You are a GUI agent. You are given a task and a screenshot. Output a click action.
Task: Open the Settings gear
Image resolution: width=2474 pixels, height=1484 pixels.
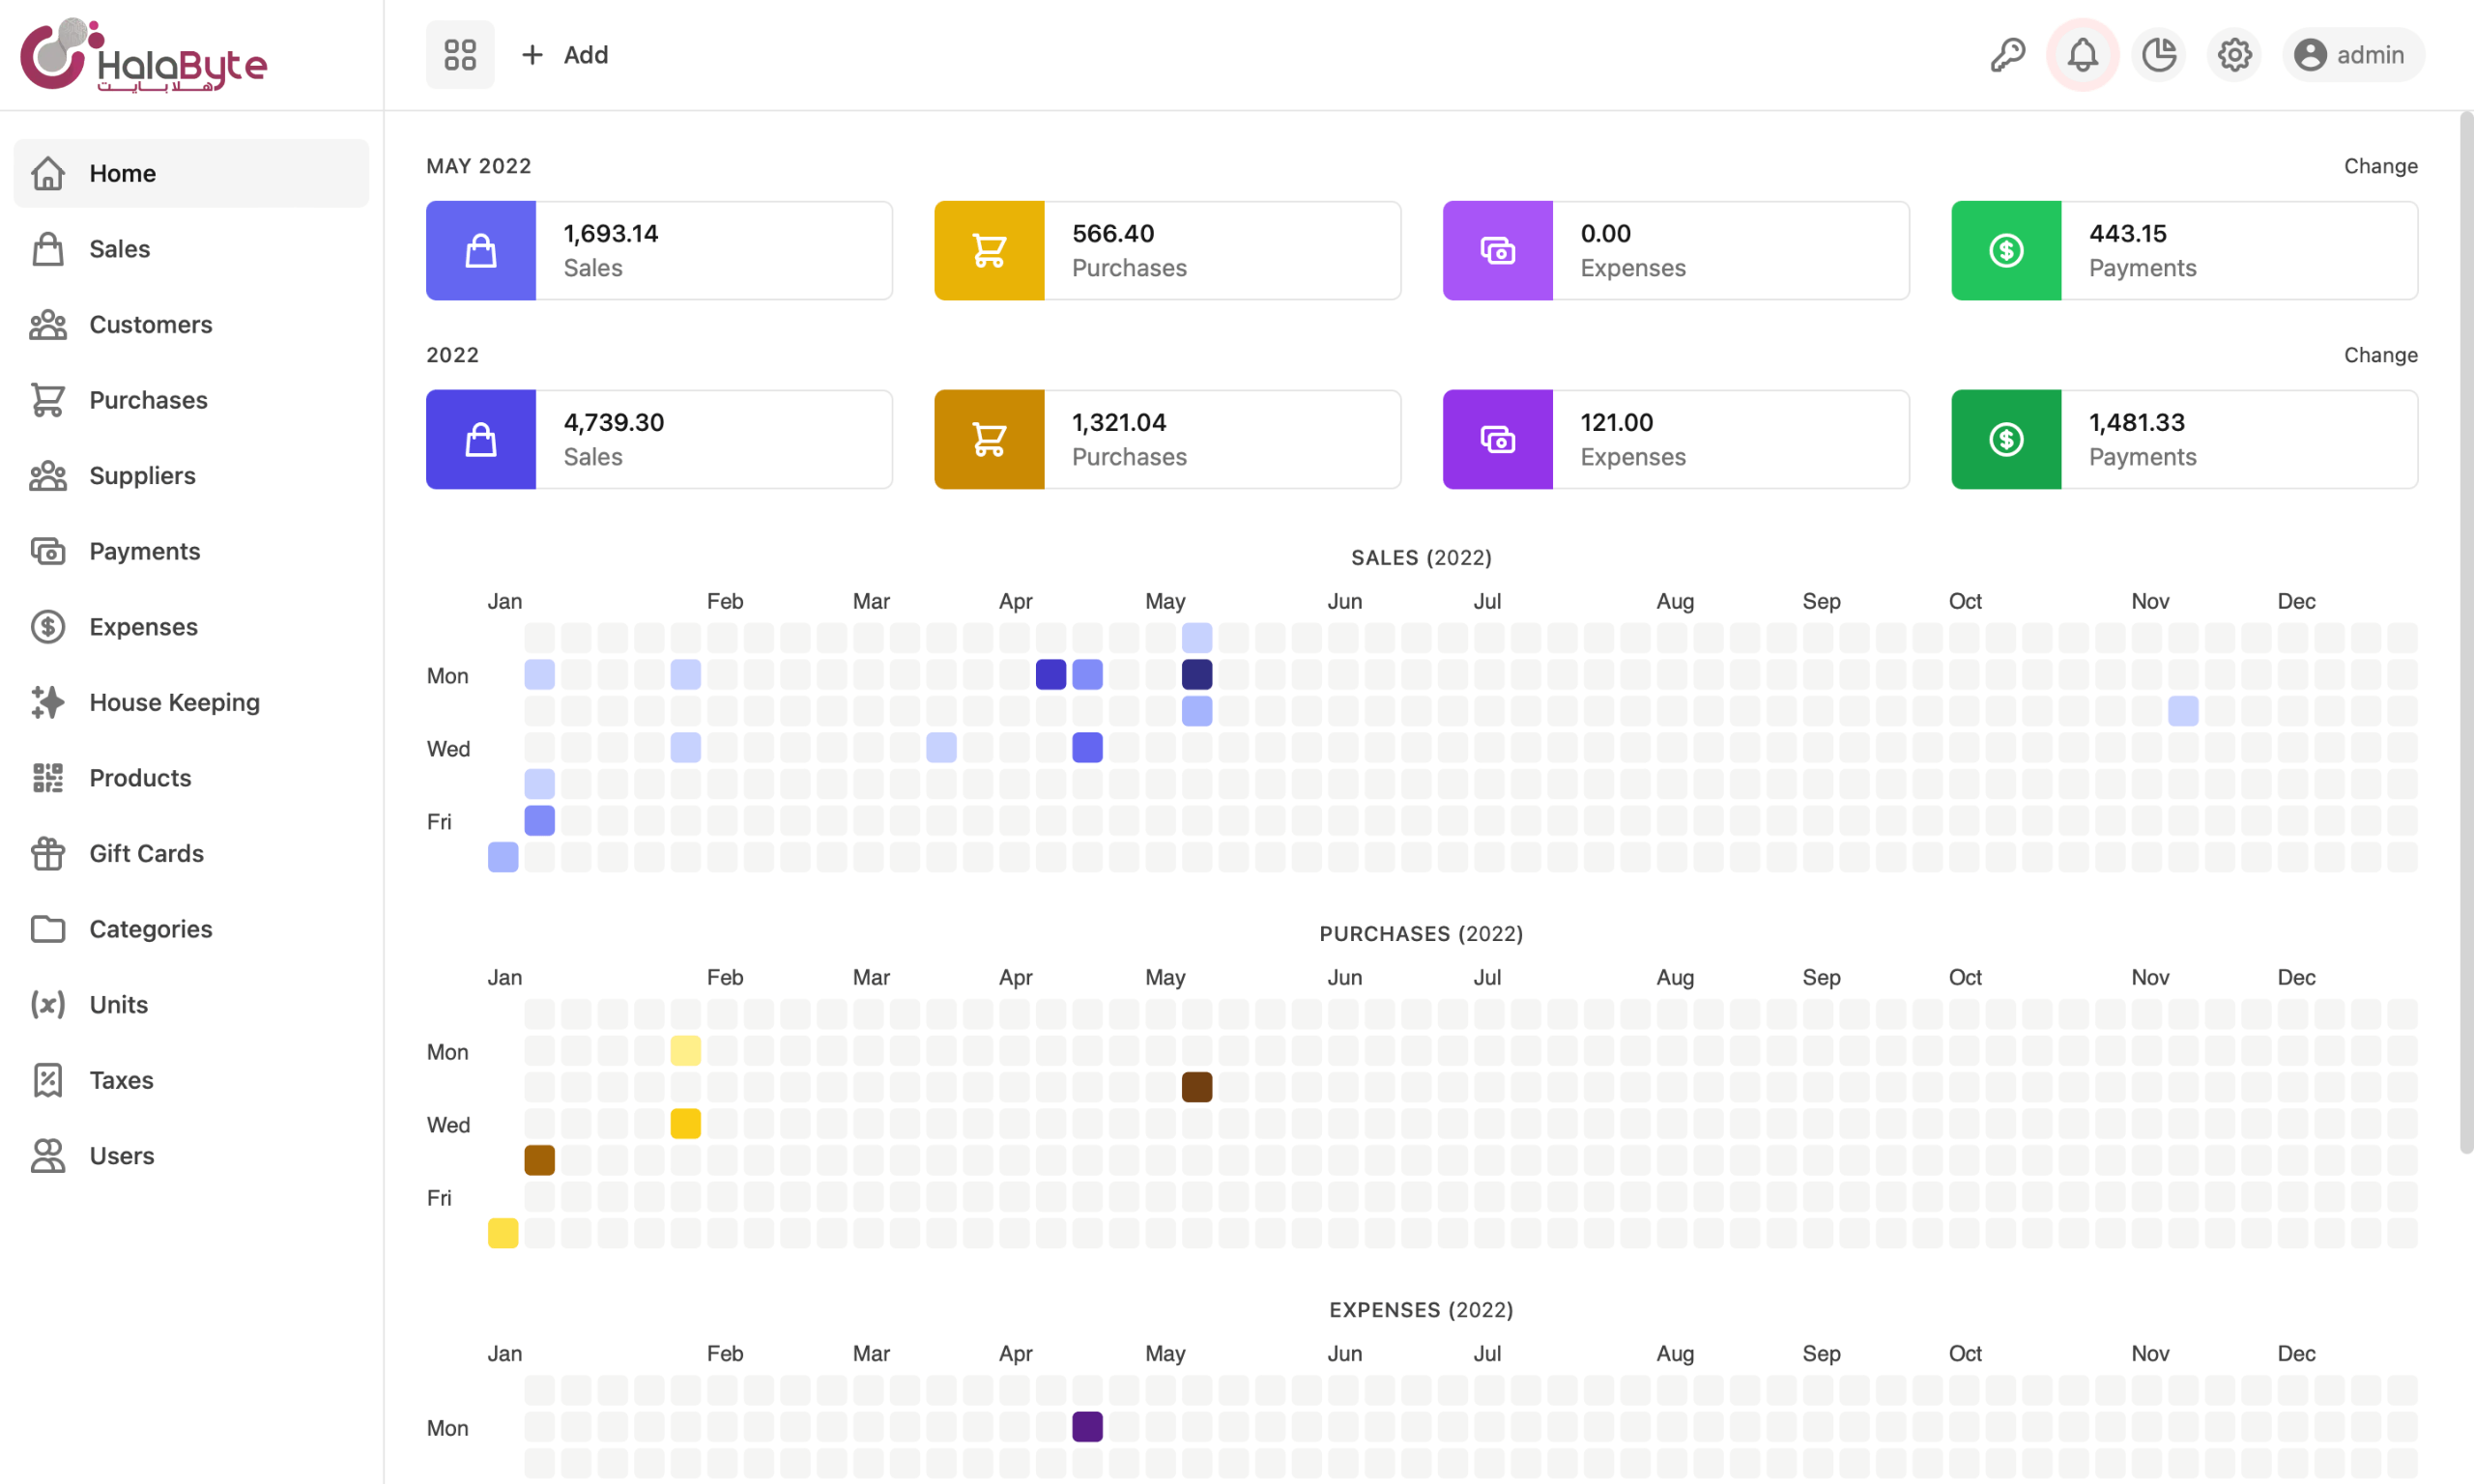pos(2234,54)
